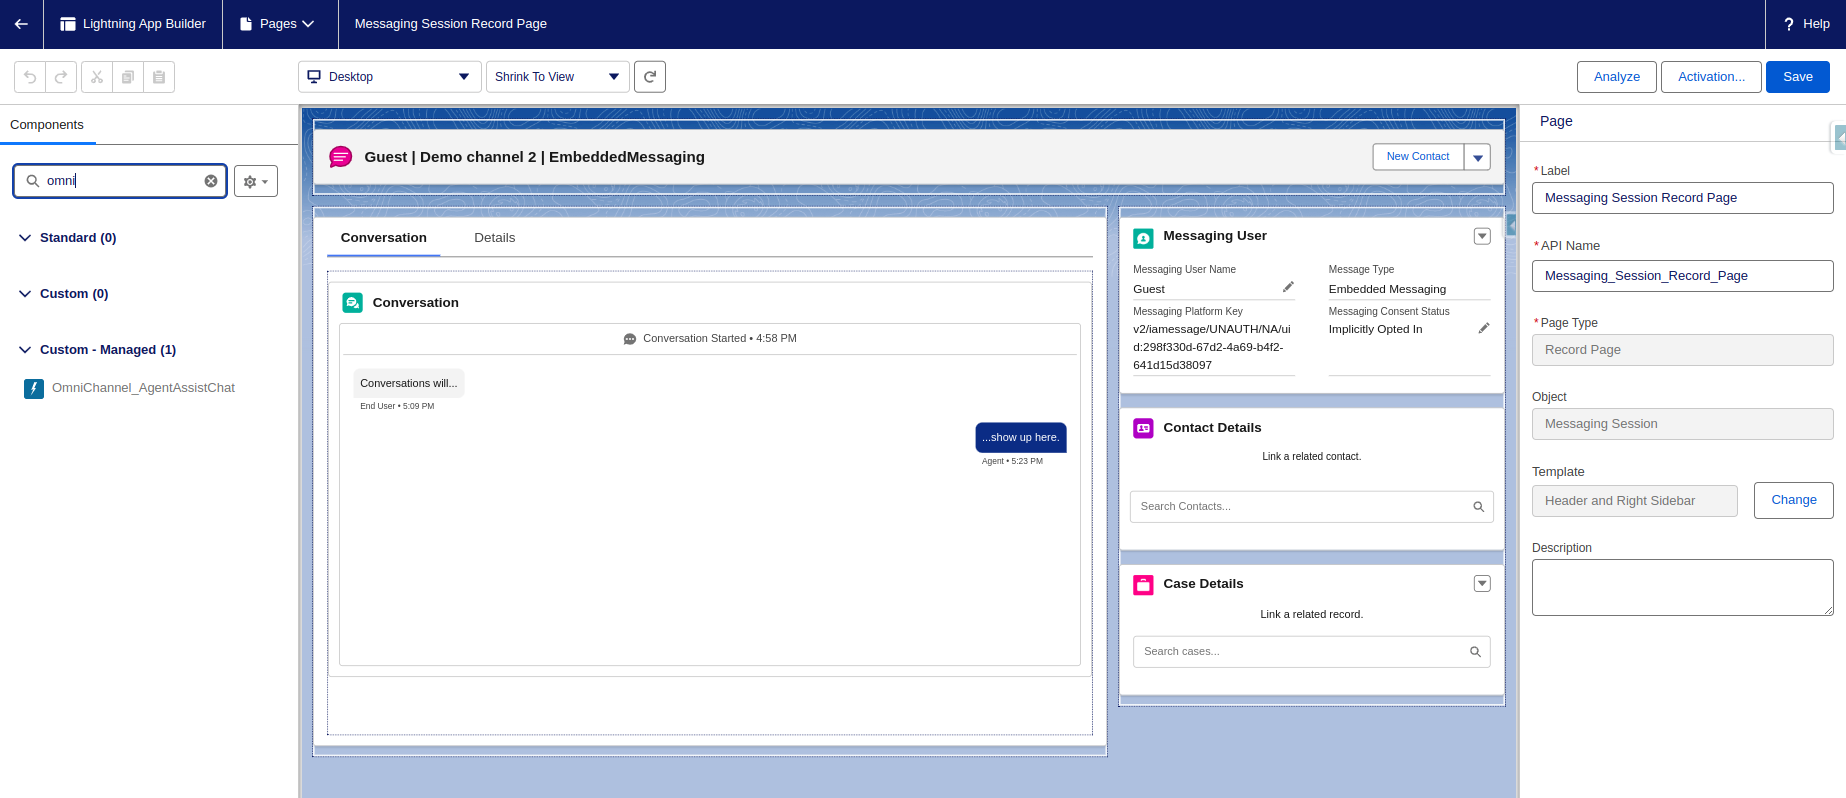Open the Shrink To View dropdown
The image size is (1846, 798).
(x=557, y=77)
